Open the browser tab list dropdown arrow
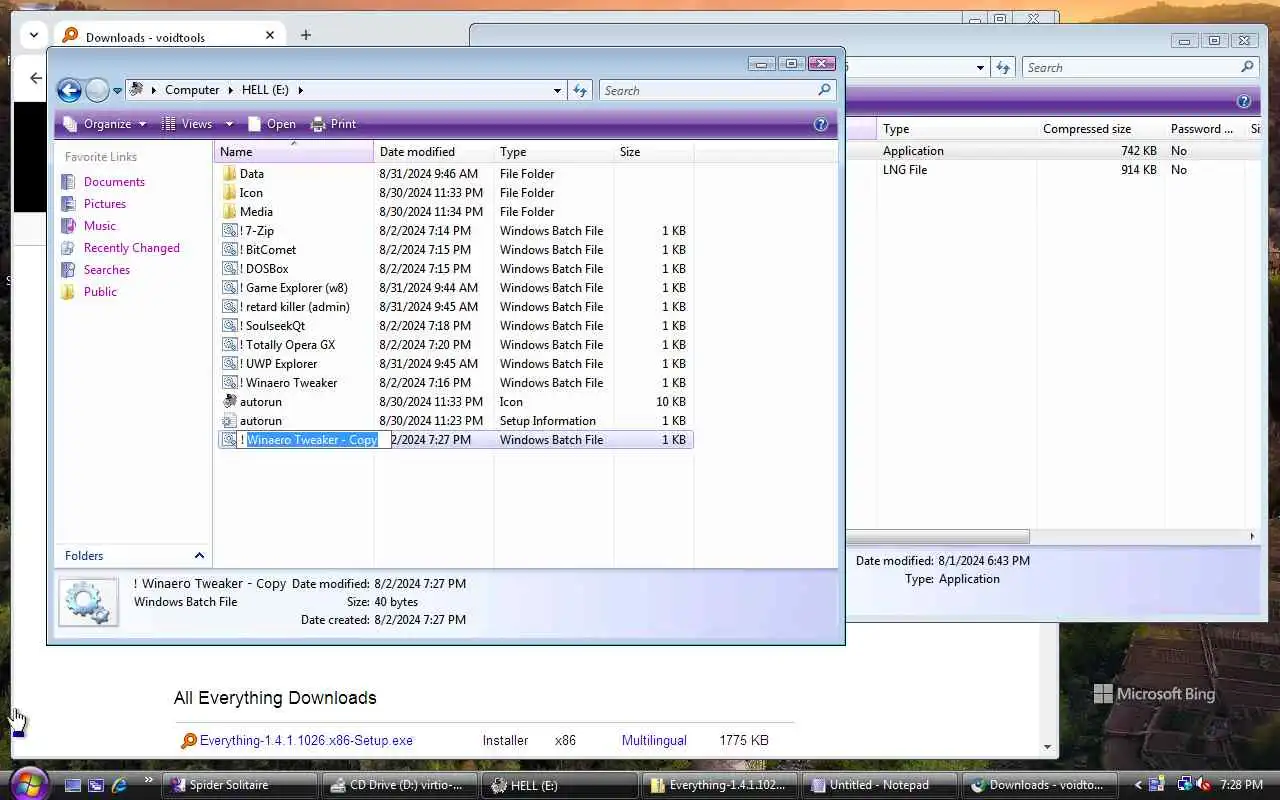The height and width of the screenshot is (800, 1280). 34,35
